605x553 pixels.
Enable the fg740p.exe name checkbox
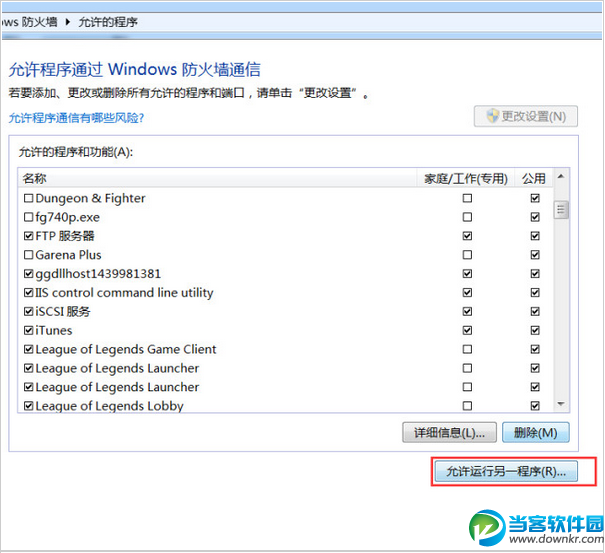click(29, 217)
